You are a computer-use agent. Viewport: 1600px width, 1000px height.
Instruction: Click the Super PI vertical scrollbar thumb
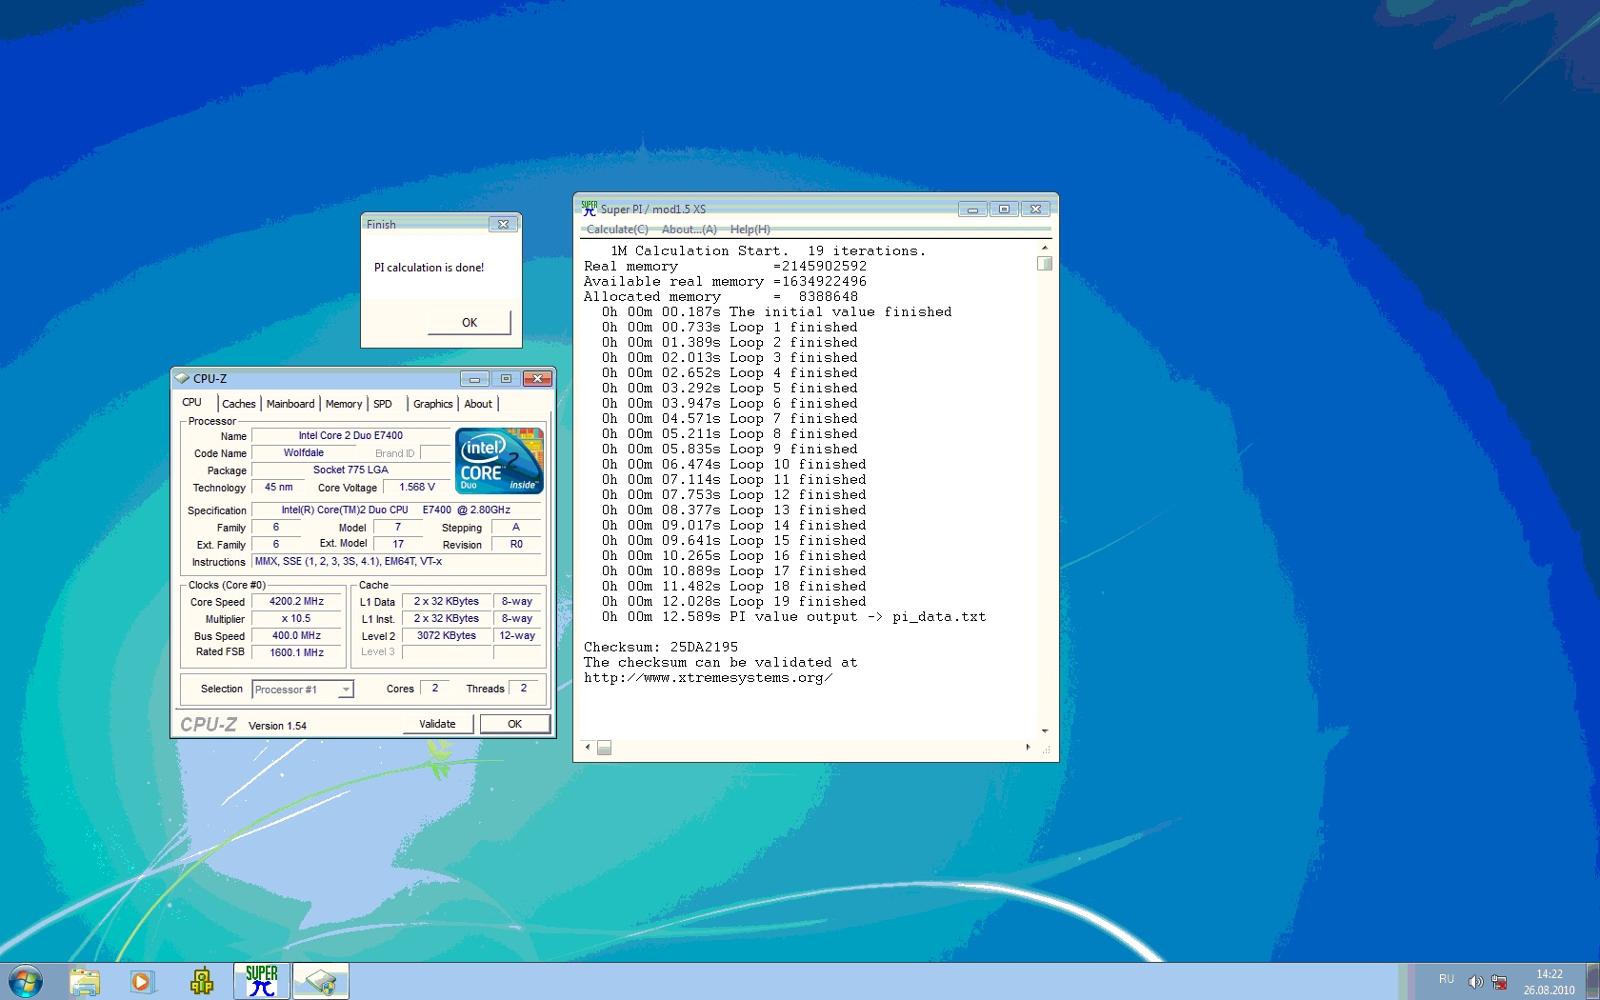(1044, 263)
